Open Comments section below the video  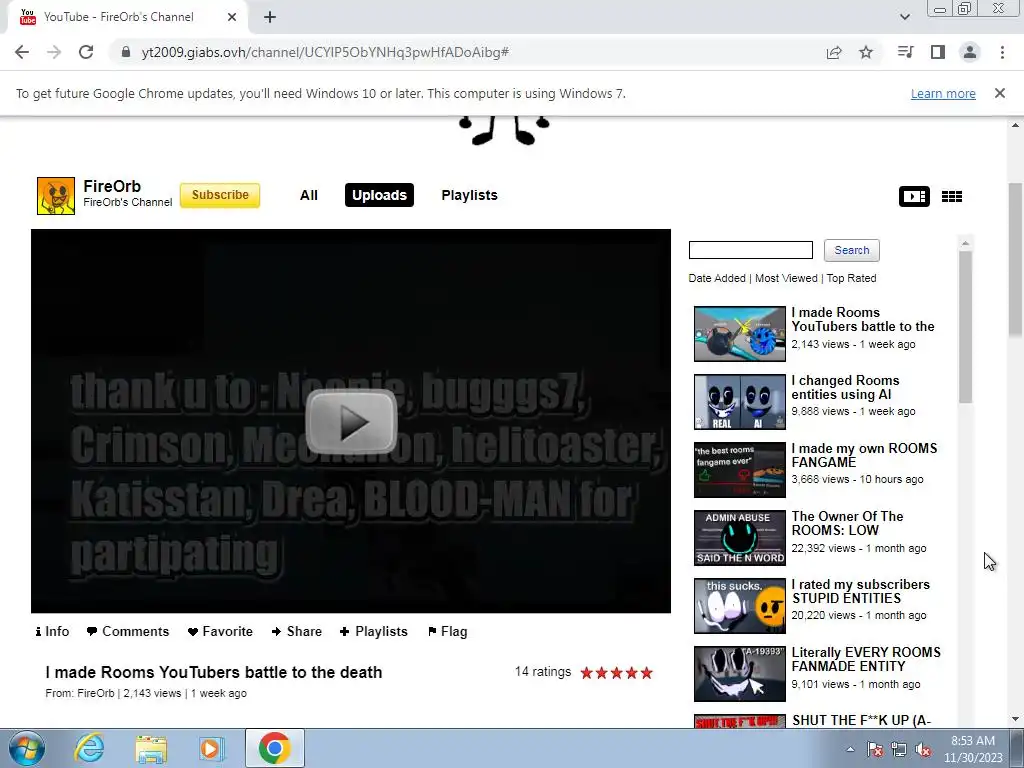[x=128, y=632]
